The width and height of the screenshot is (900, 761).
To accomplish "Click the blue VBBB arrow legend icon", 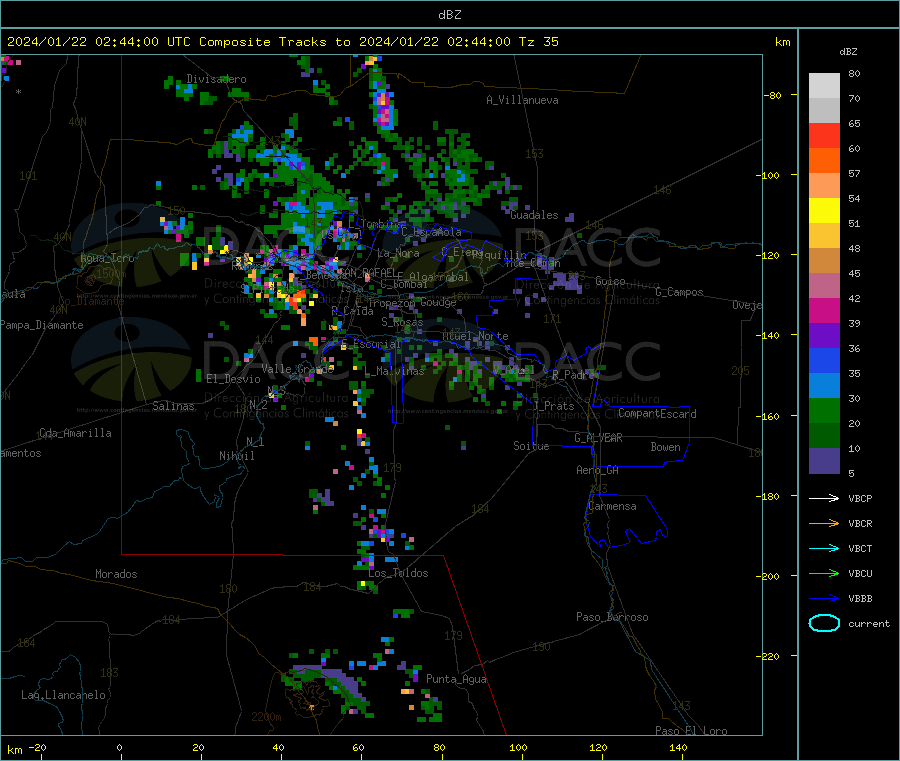I will (824, 599).
